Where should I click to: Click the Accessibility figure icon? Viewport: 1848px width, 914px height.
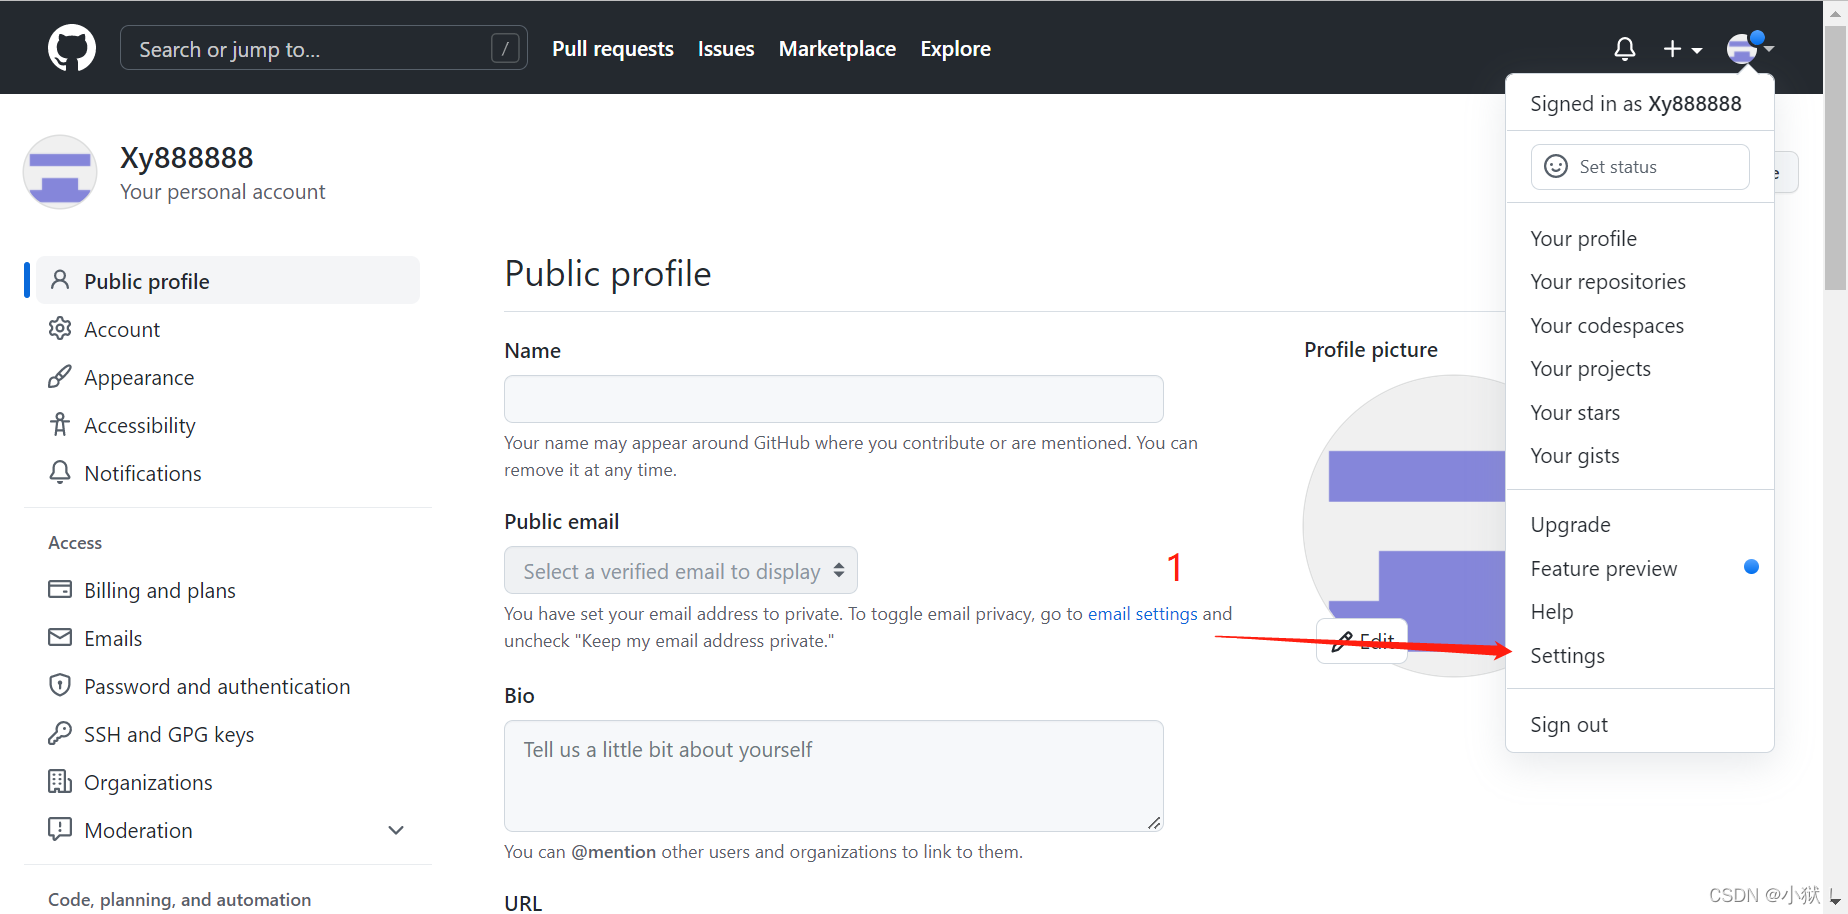click(60, 424)
